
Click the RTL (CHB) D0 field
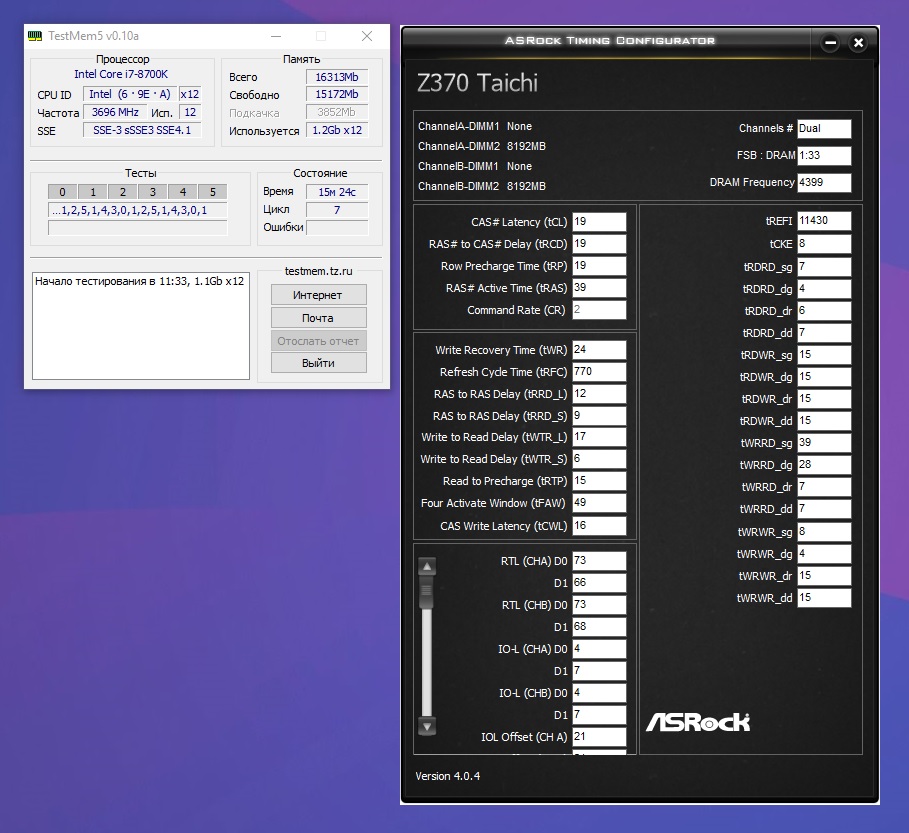click(599, 605)
